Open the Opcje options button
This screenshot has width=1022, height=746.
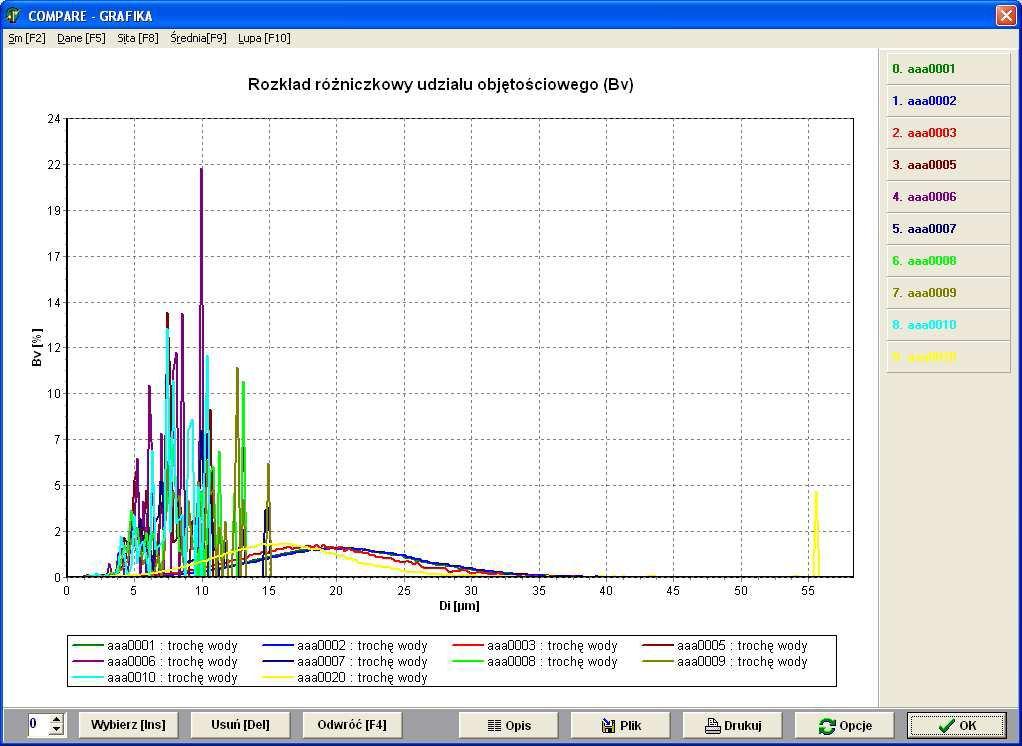pos(845,726)
